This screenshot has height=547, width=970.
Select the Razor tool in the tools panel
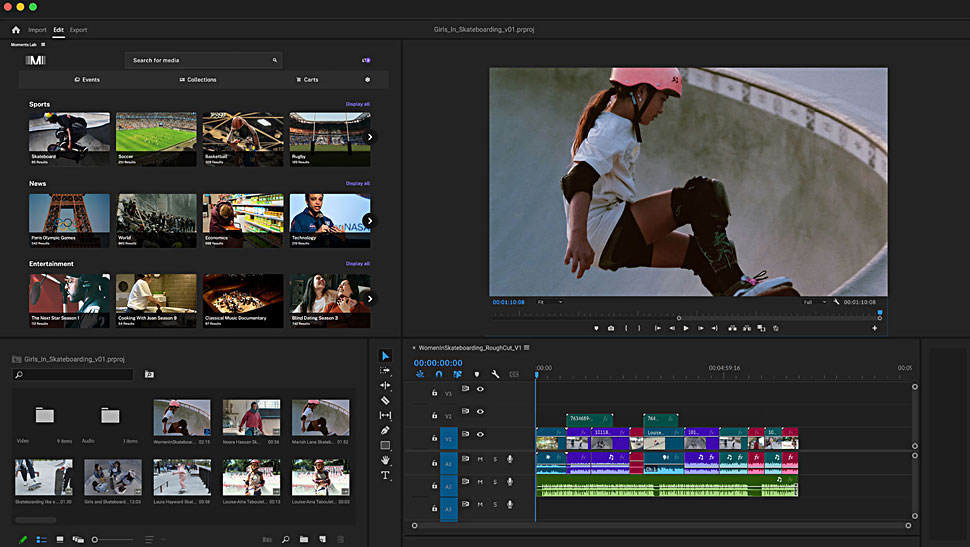[386, 400]
